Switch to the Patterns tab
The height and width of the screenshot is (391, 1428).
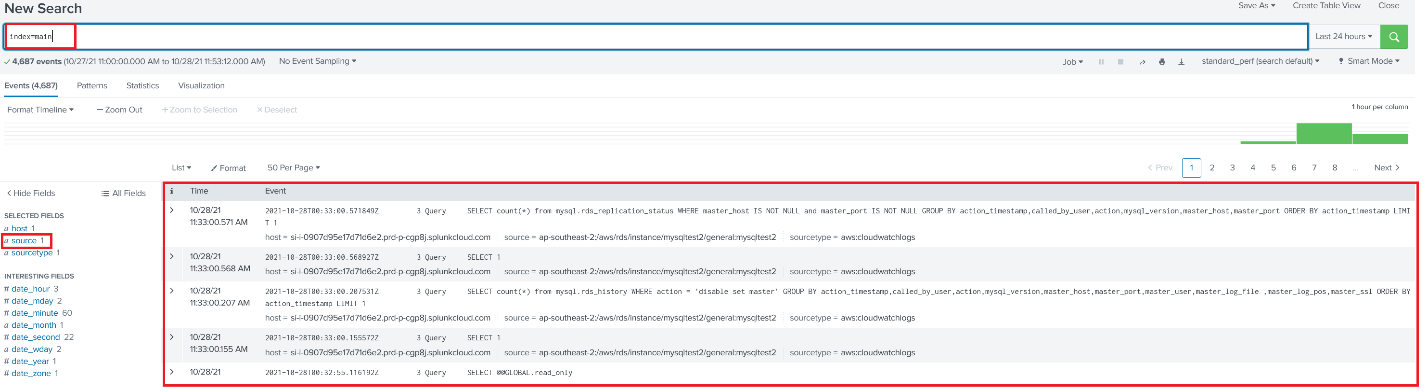click(92, 86)
